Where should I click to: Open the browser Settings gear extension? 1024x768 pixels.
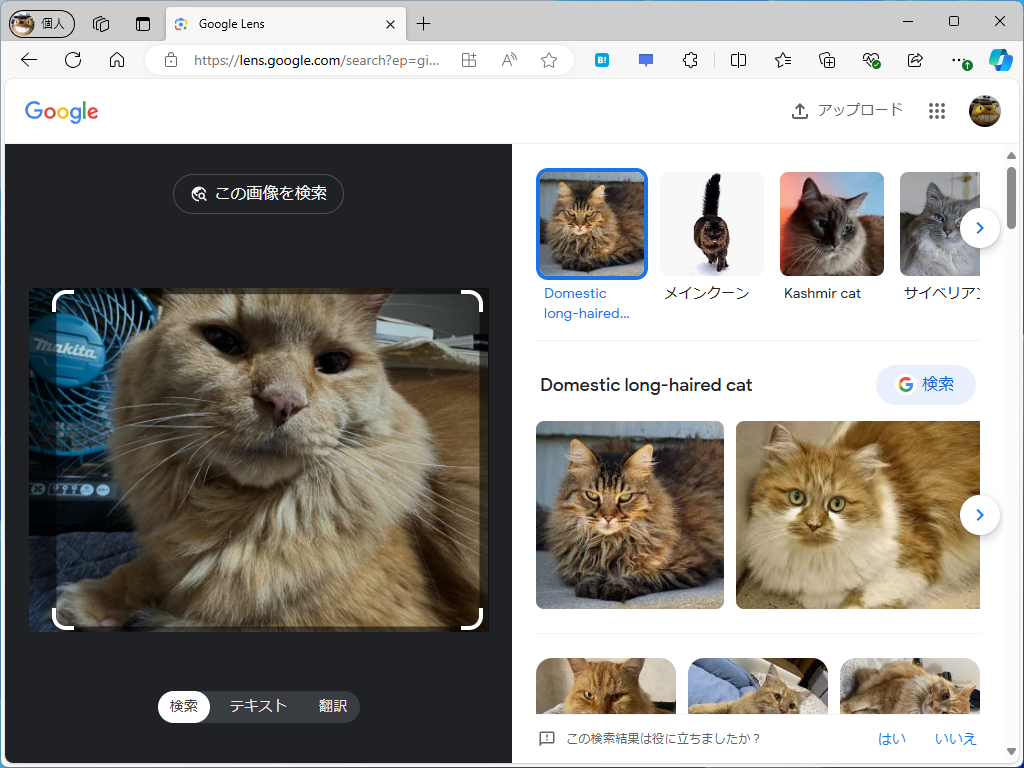(690, 60)
